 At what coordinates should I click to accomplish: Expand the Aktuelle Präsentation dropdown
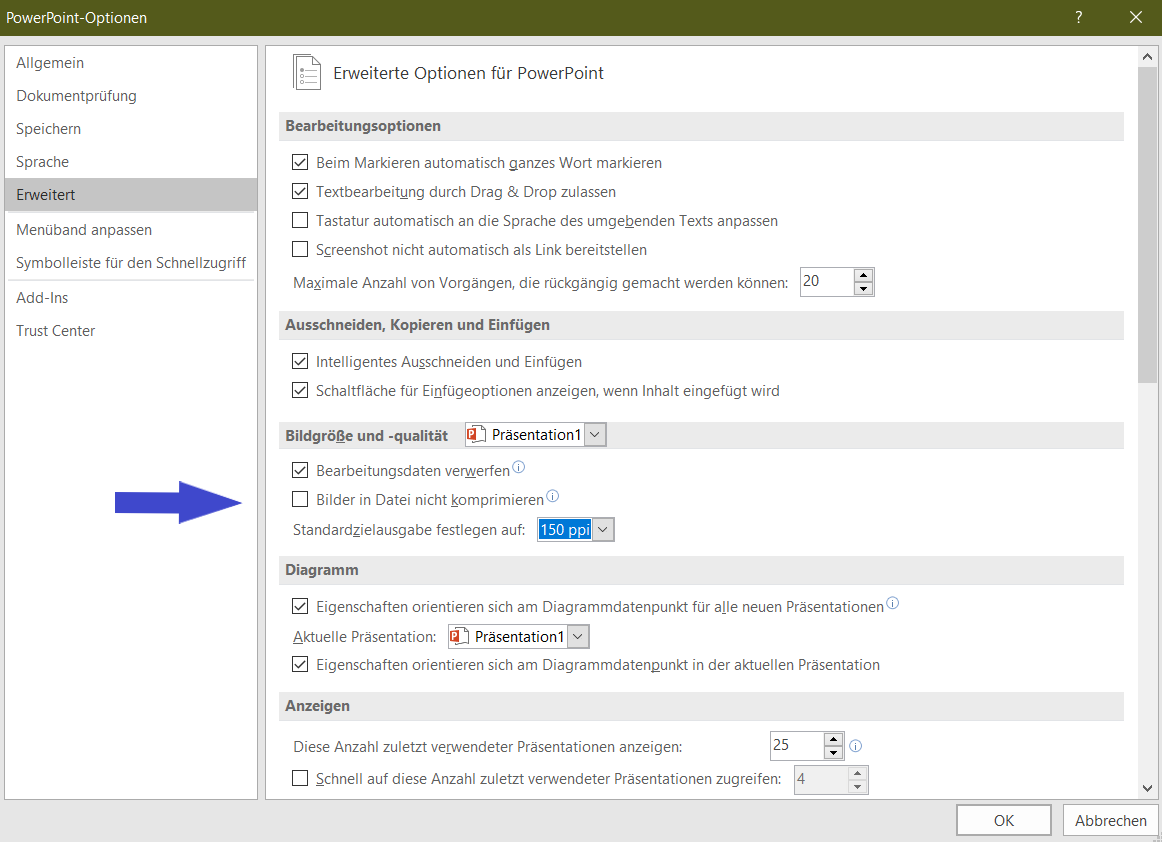pyautogui.click(x=578, y=637)
